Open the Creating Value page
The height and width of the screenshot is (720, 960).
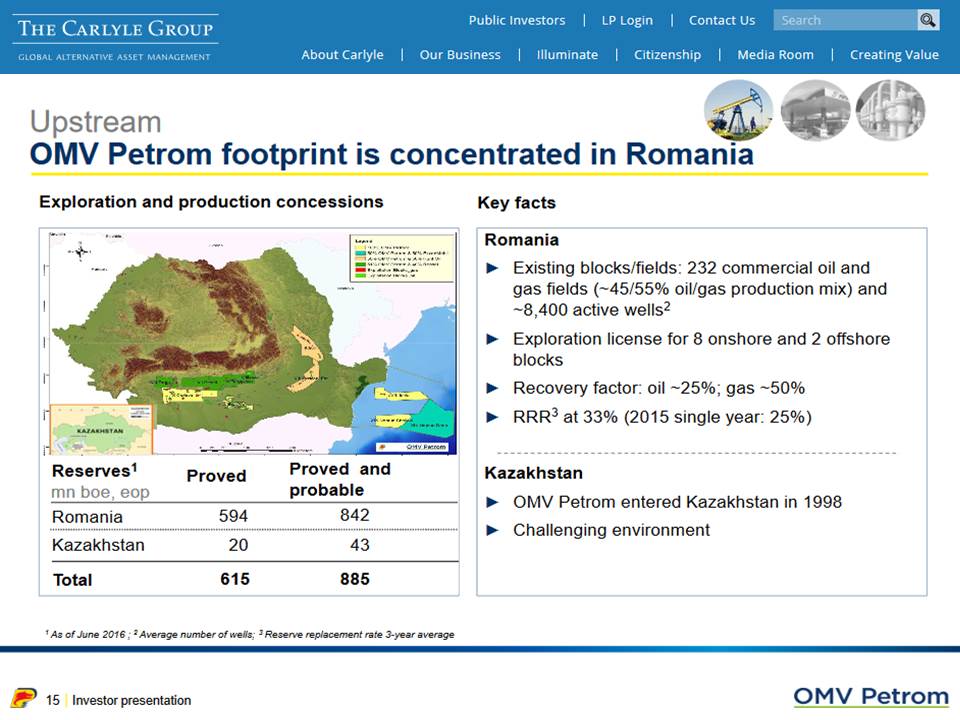(894, 55)
